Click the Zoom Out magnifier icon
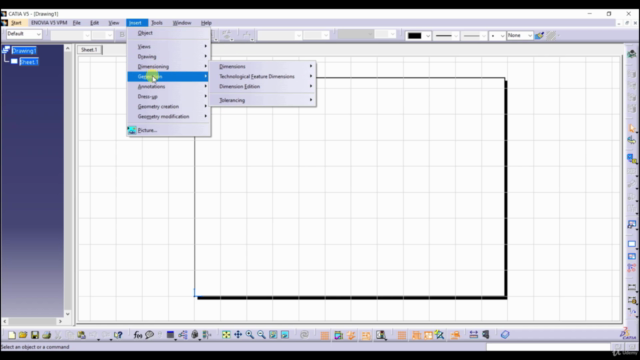The width and height of the screenshot is (640, 360). 262,335
